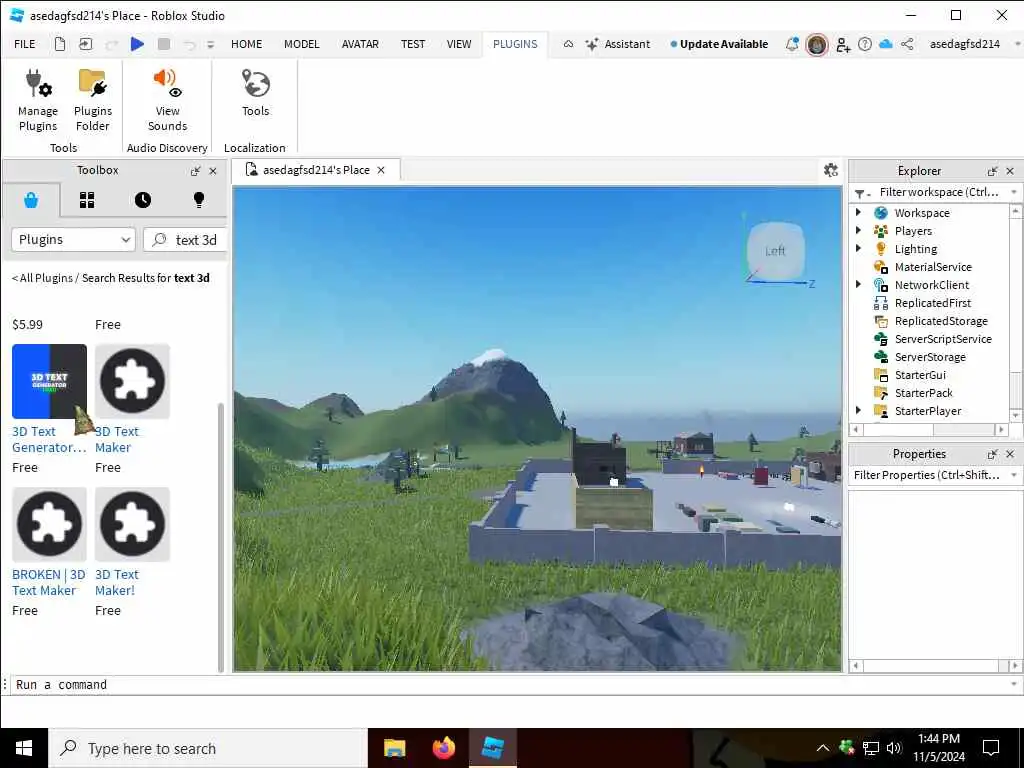Viewport: 1024px width, 768px height.
Task: Expand the StarterPlayer tree node
Action: (858, 410)
